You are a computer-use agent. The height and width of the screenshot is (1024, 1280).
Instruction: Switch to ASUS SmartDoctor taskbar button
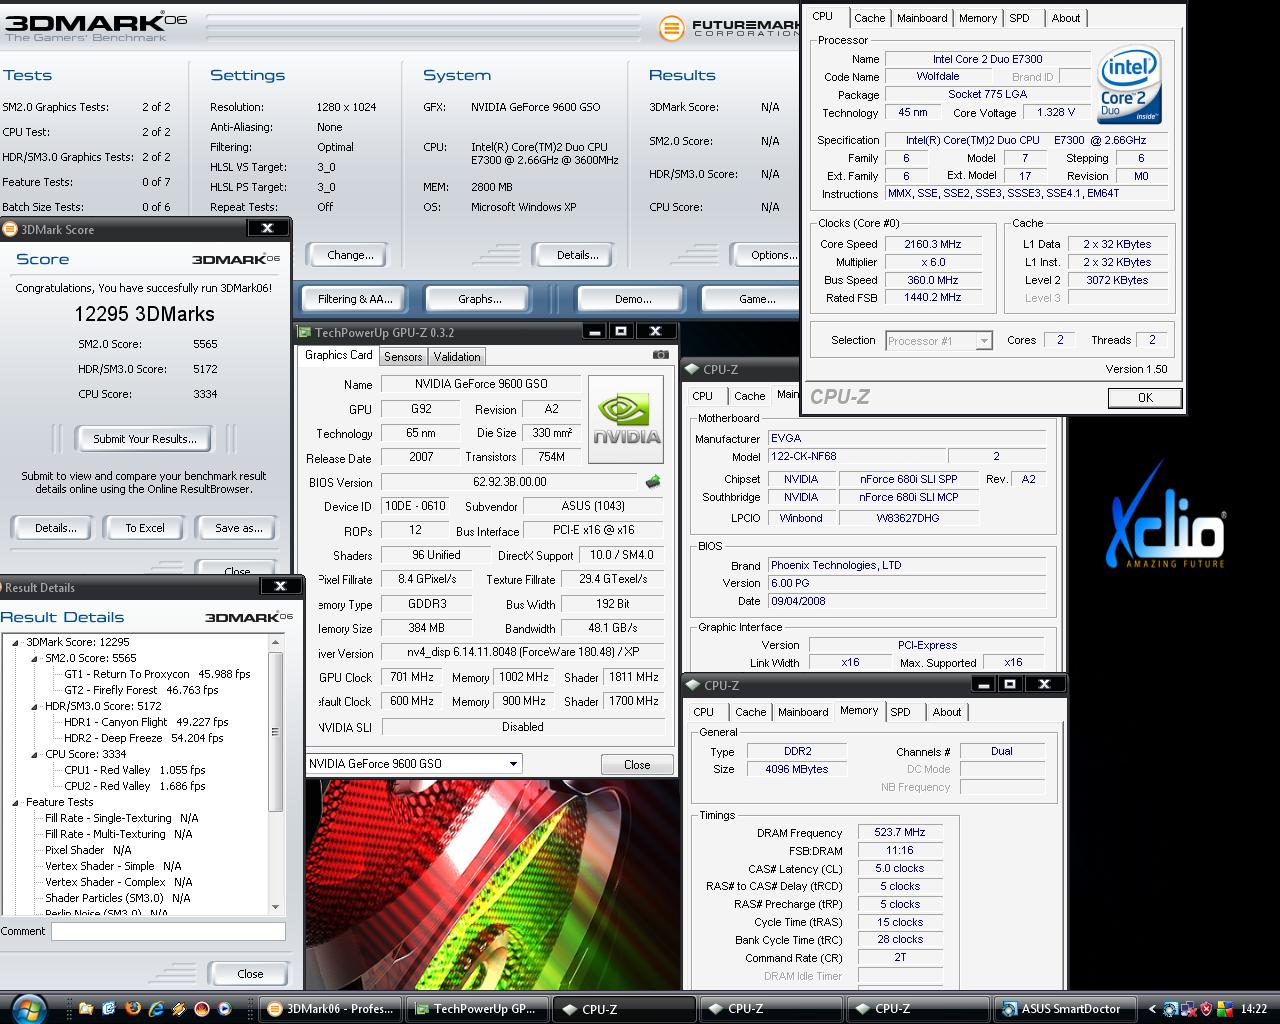click(1066, 1009)
